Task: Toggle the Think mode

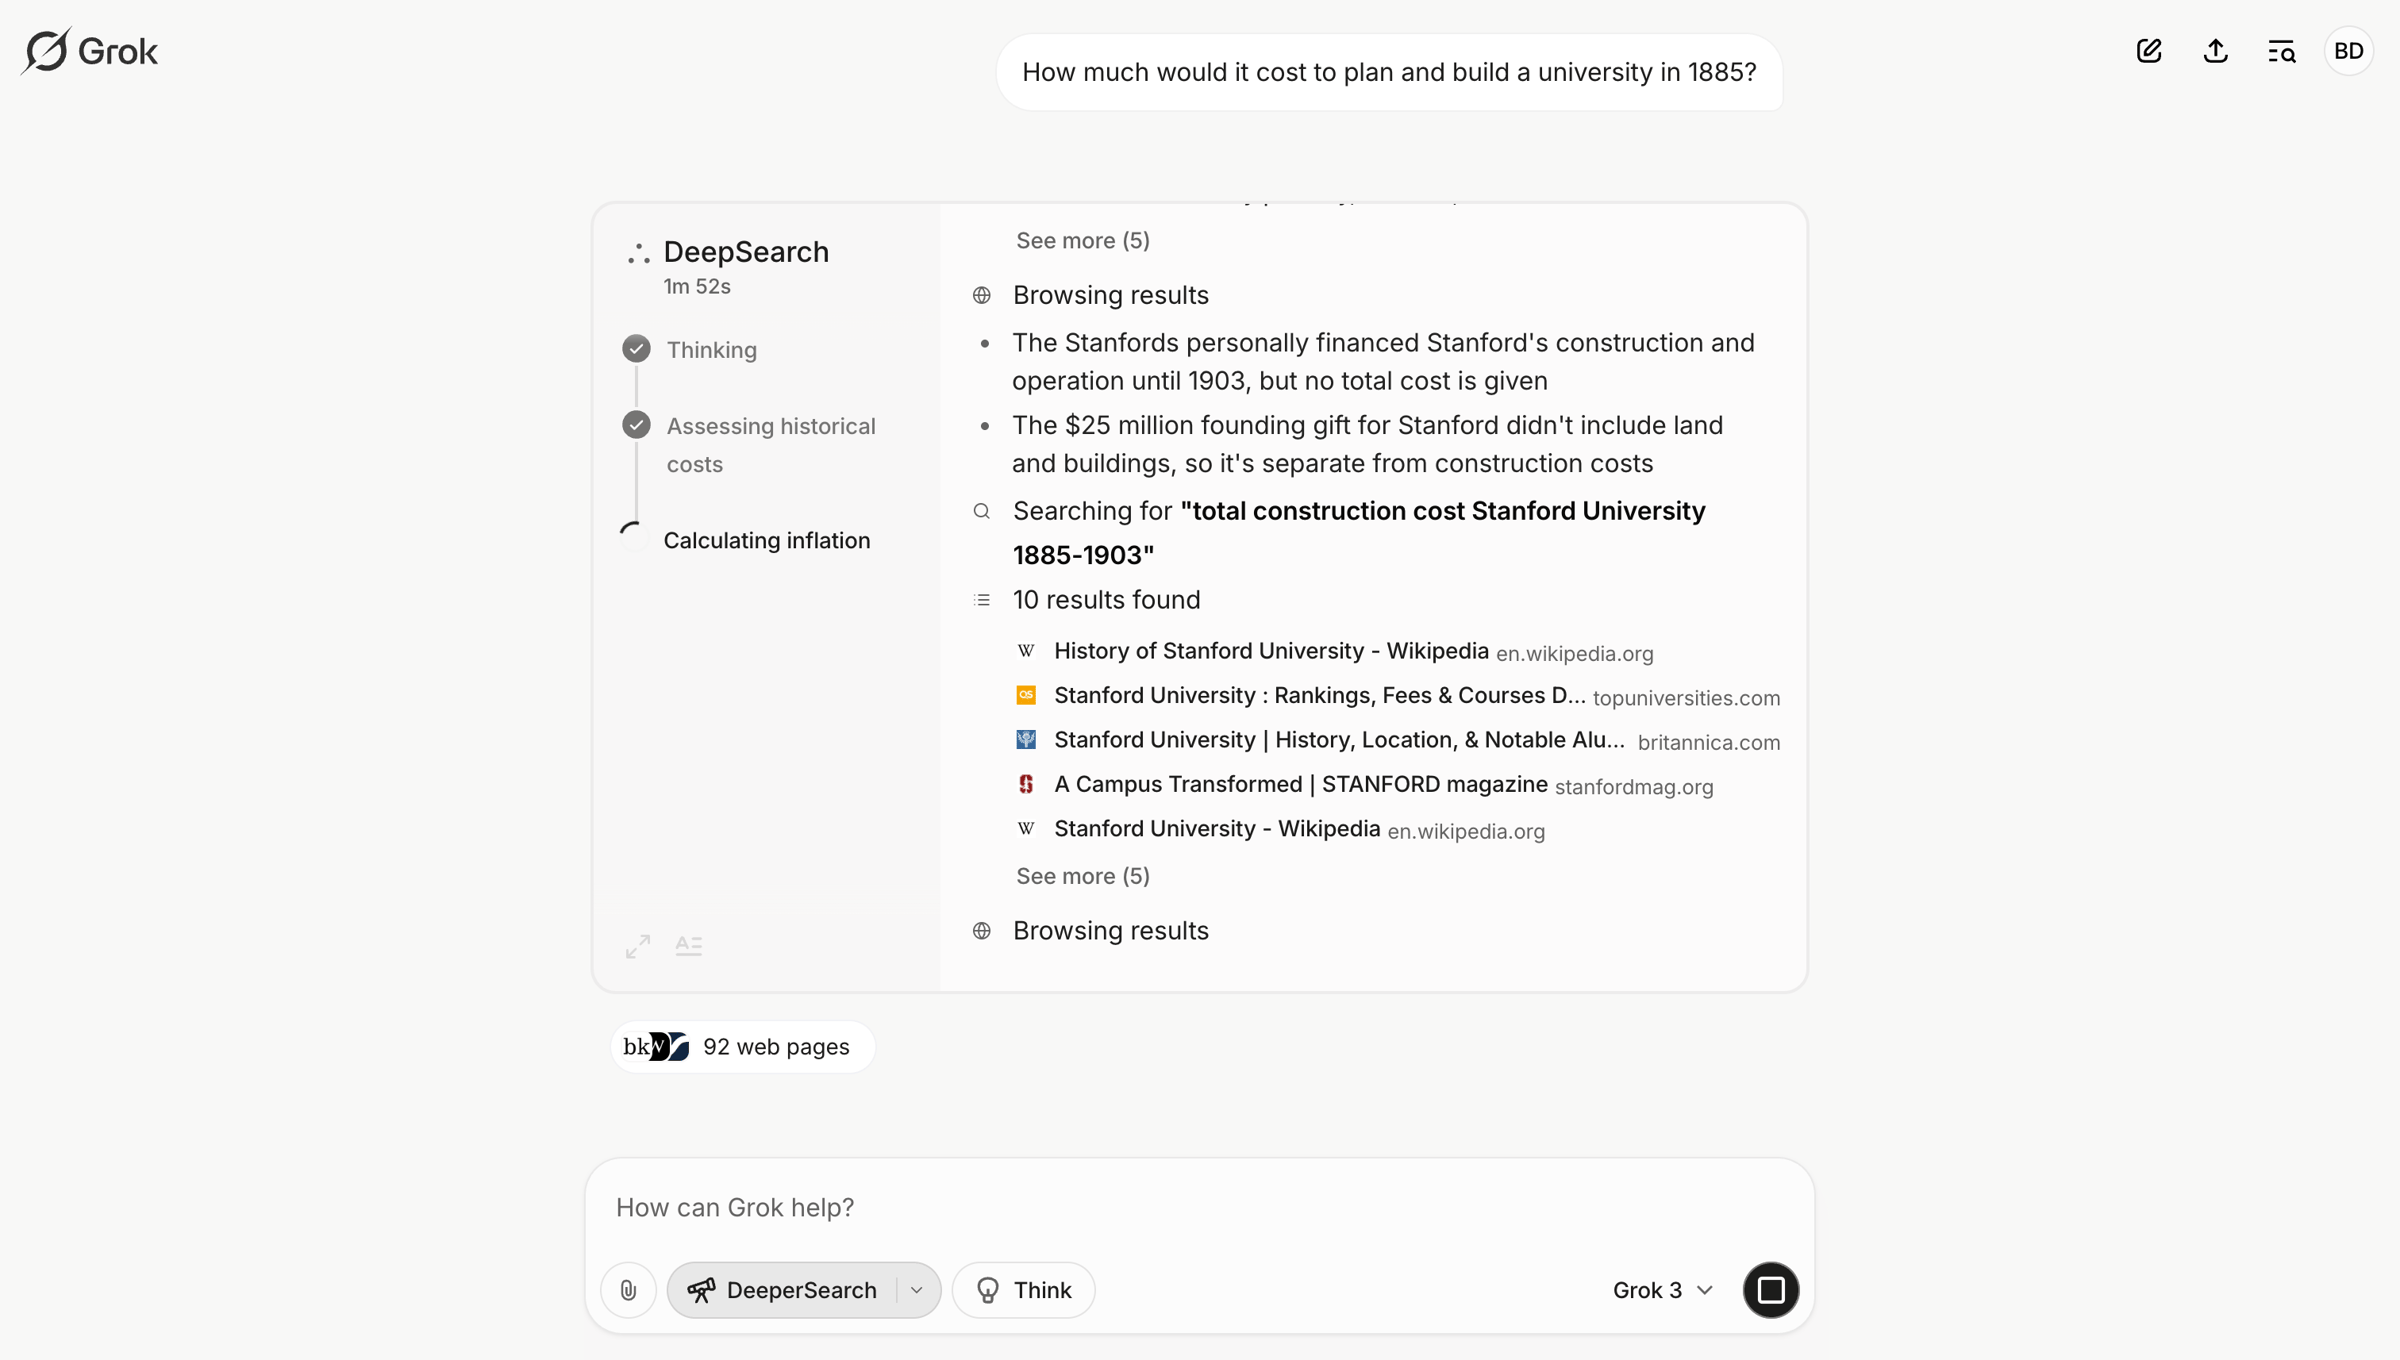Action: point(1024,1290)
